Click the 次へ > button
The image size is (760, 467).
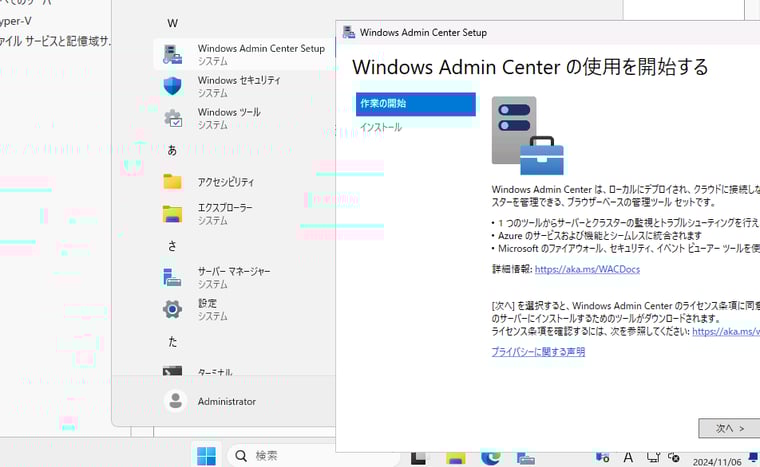pyautogui.click(x=729, y=428)
